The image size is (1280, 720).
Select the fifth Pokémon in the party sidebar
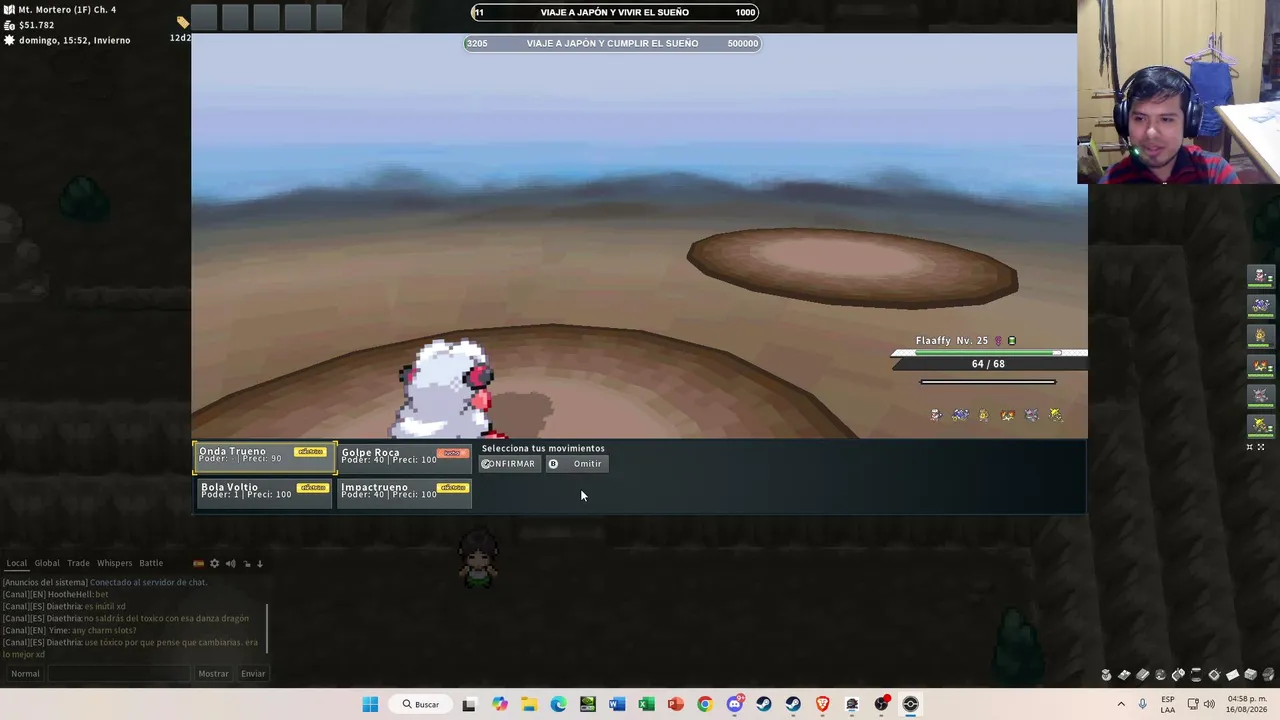coord(1261,396)
